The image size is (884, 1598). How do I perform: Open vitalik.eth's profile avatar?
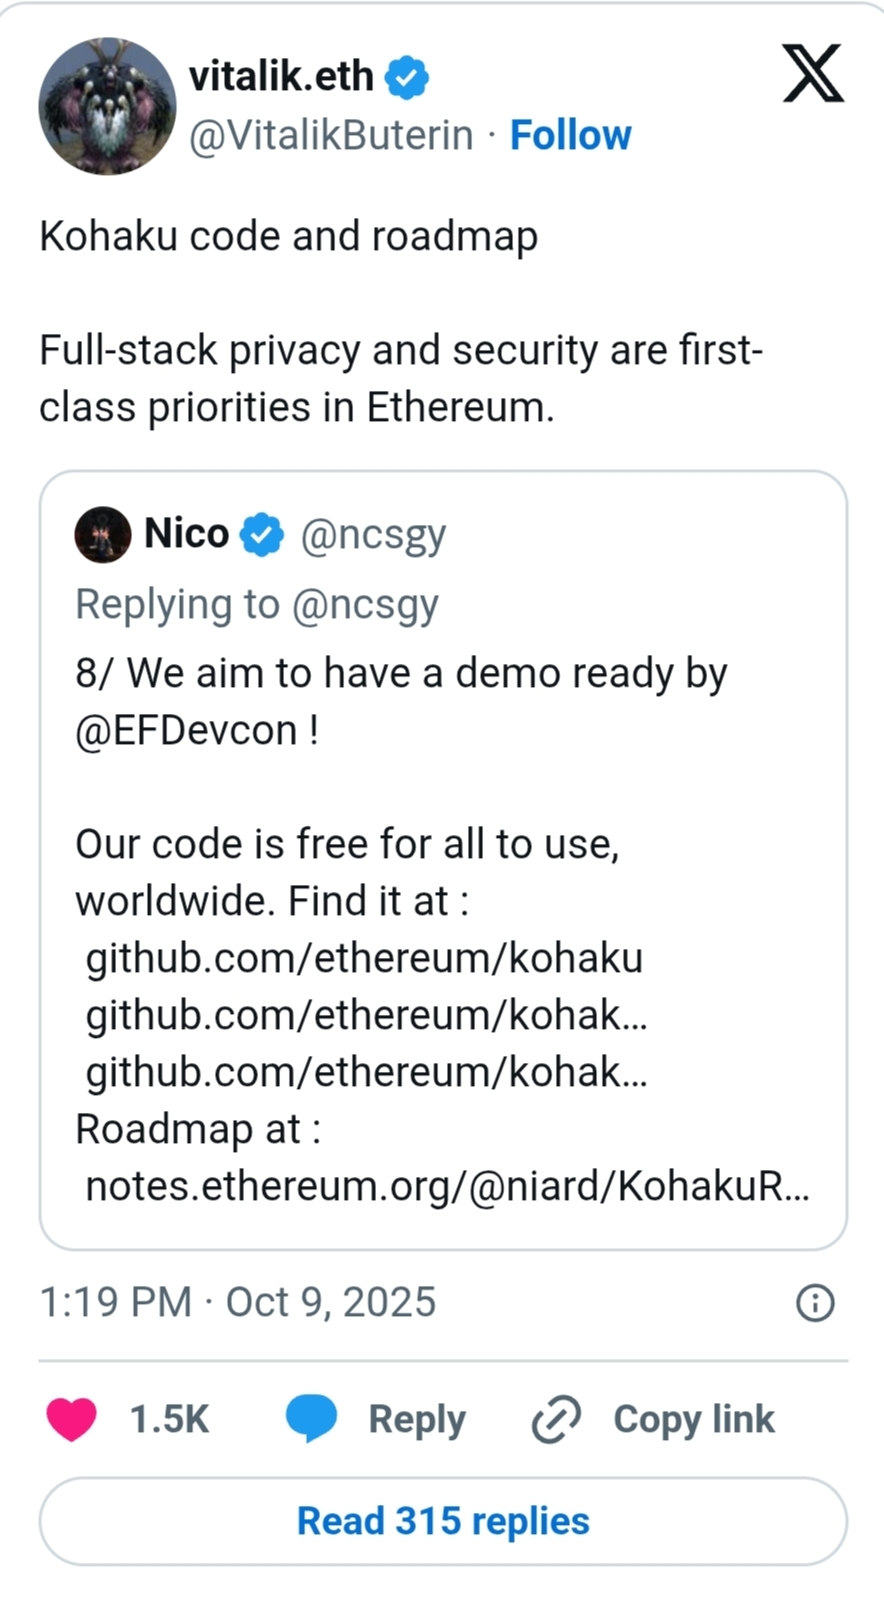(x=107, y=106)
